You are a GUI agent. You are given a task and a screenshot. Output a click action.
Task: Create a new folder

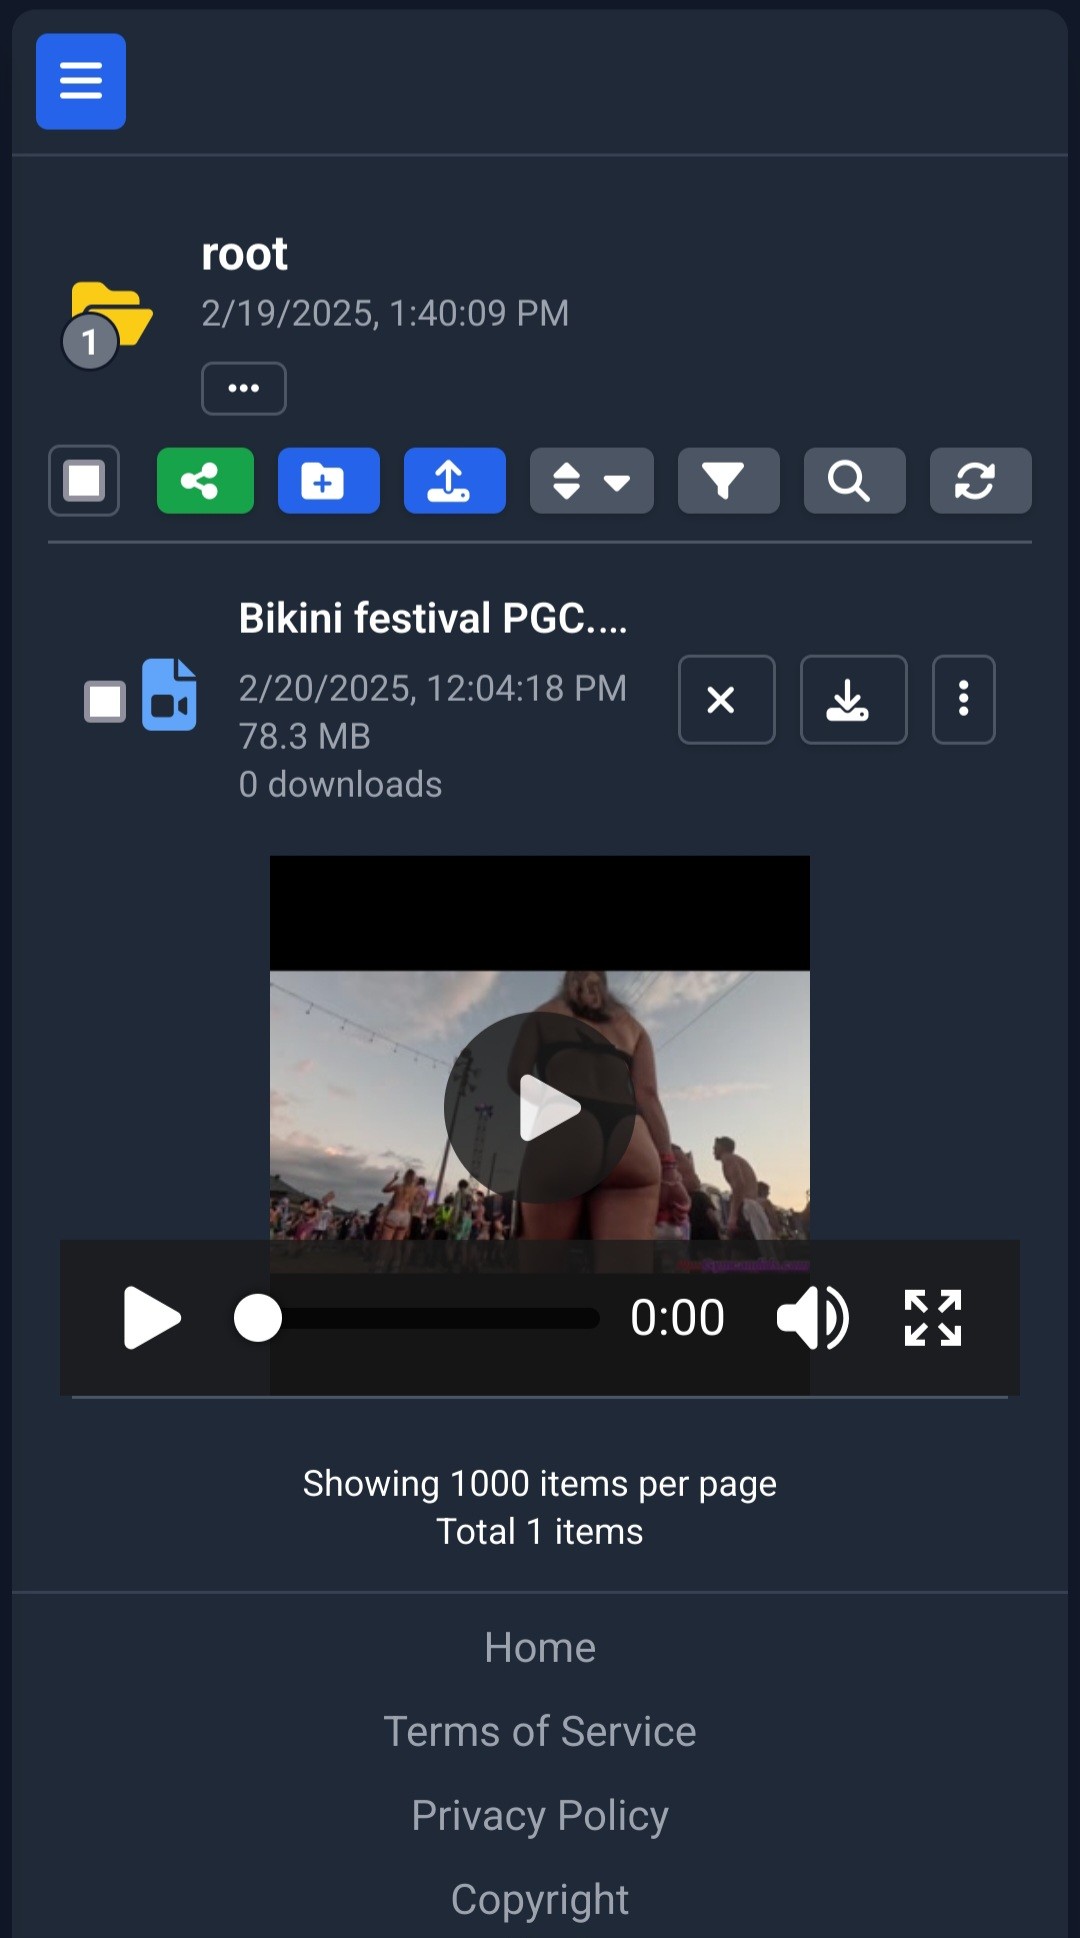328,481
